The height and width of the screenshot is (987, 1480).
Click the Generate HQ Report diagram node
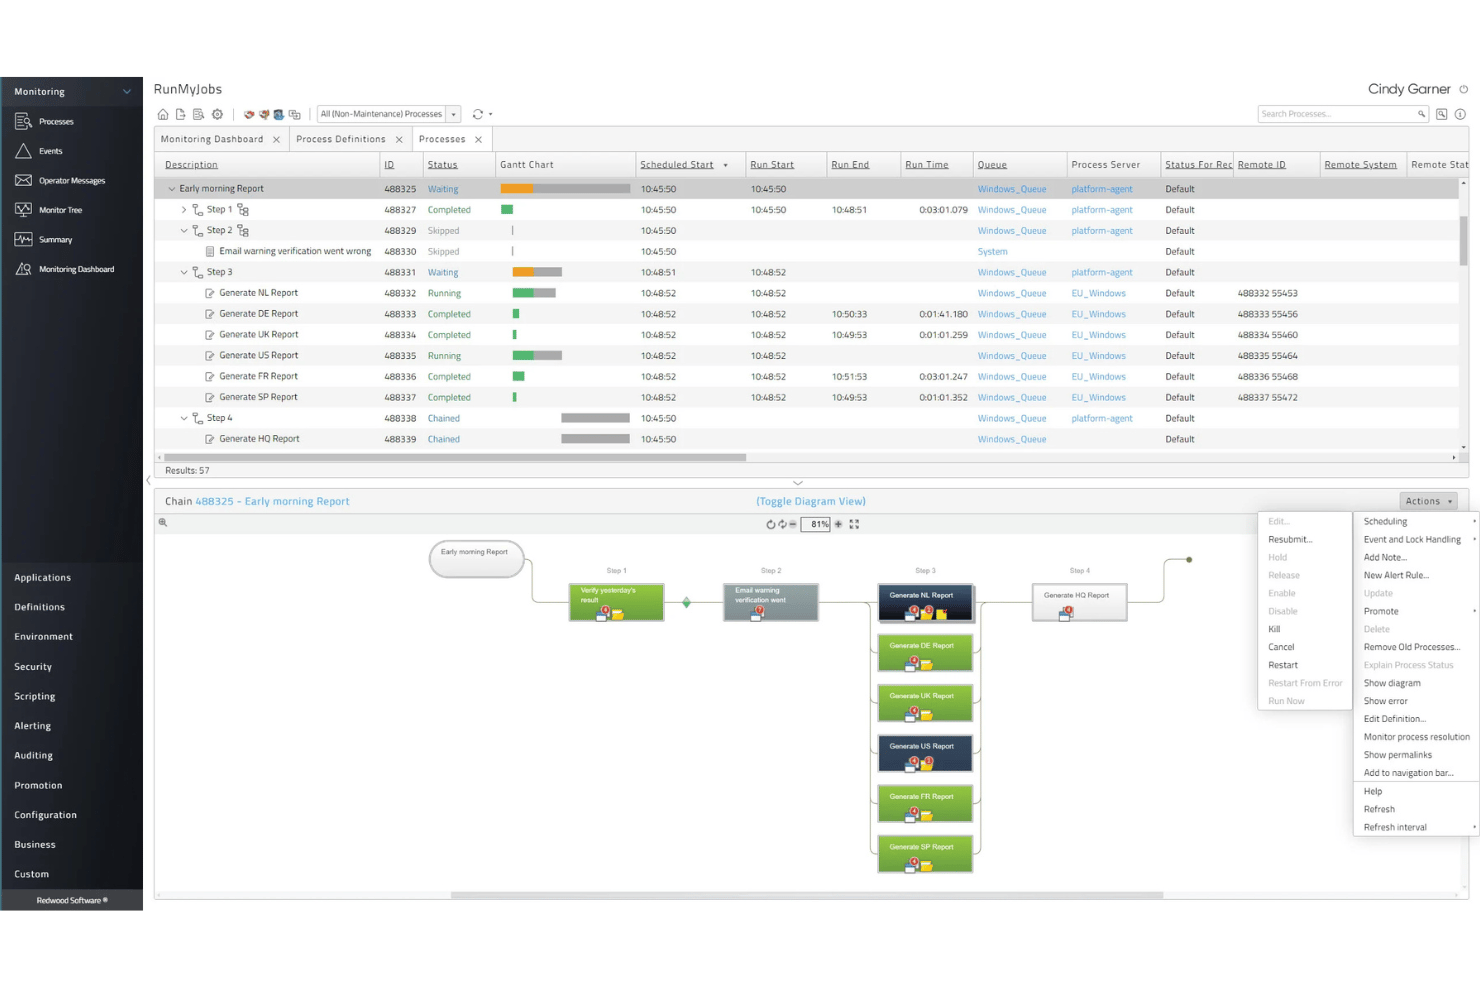(1079, 603)
